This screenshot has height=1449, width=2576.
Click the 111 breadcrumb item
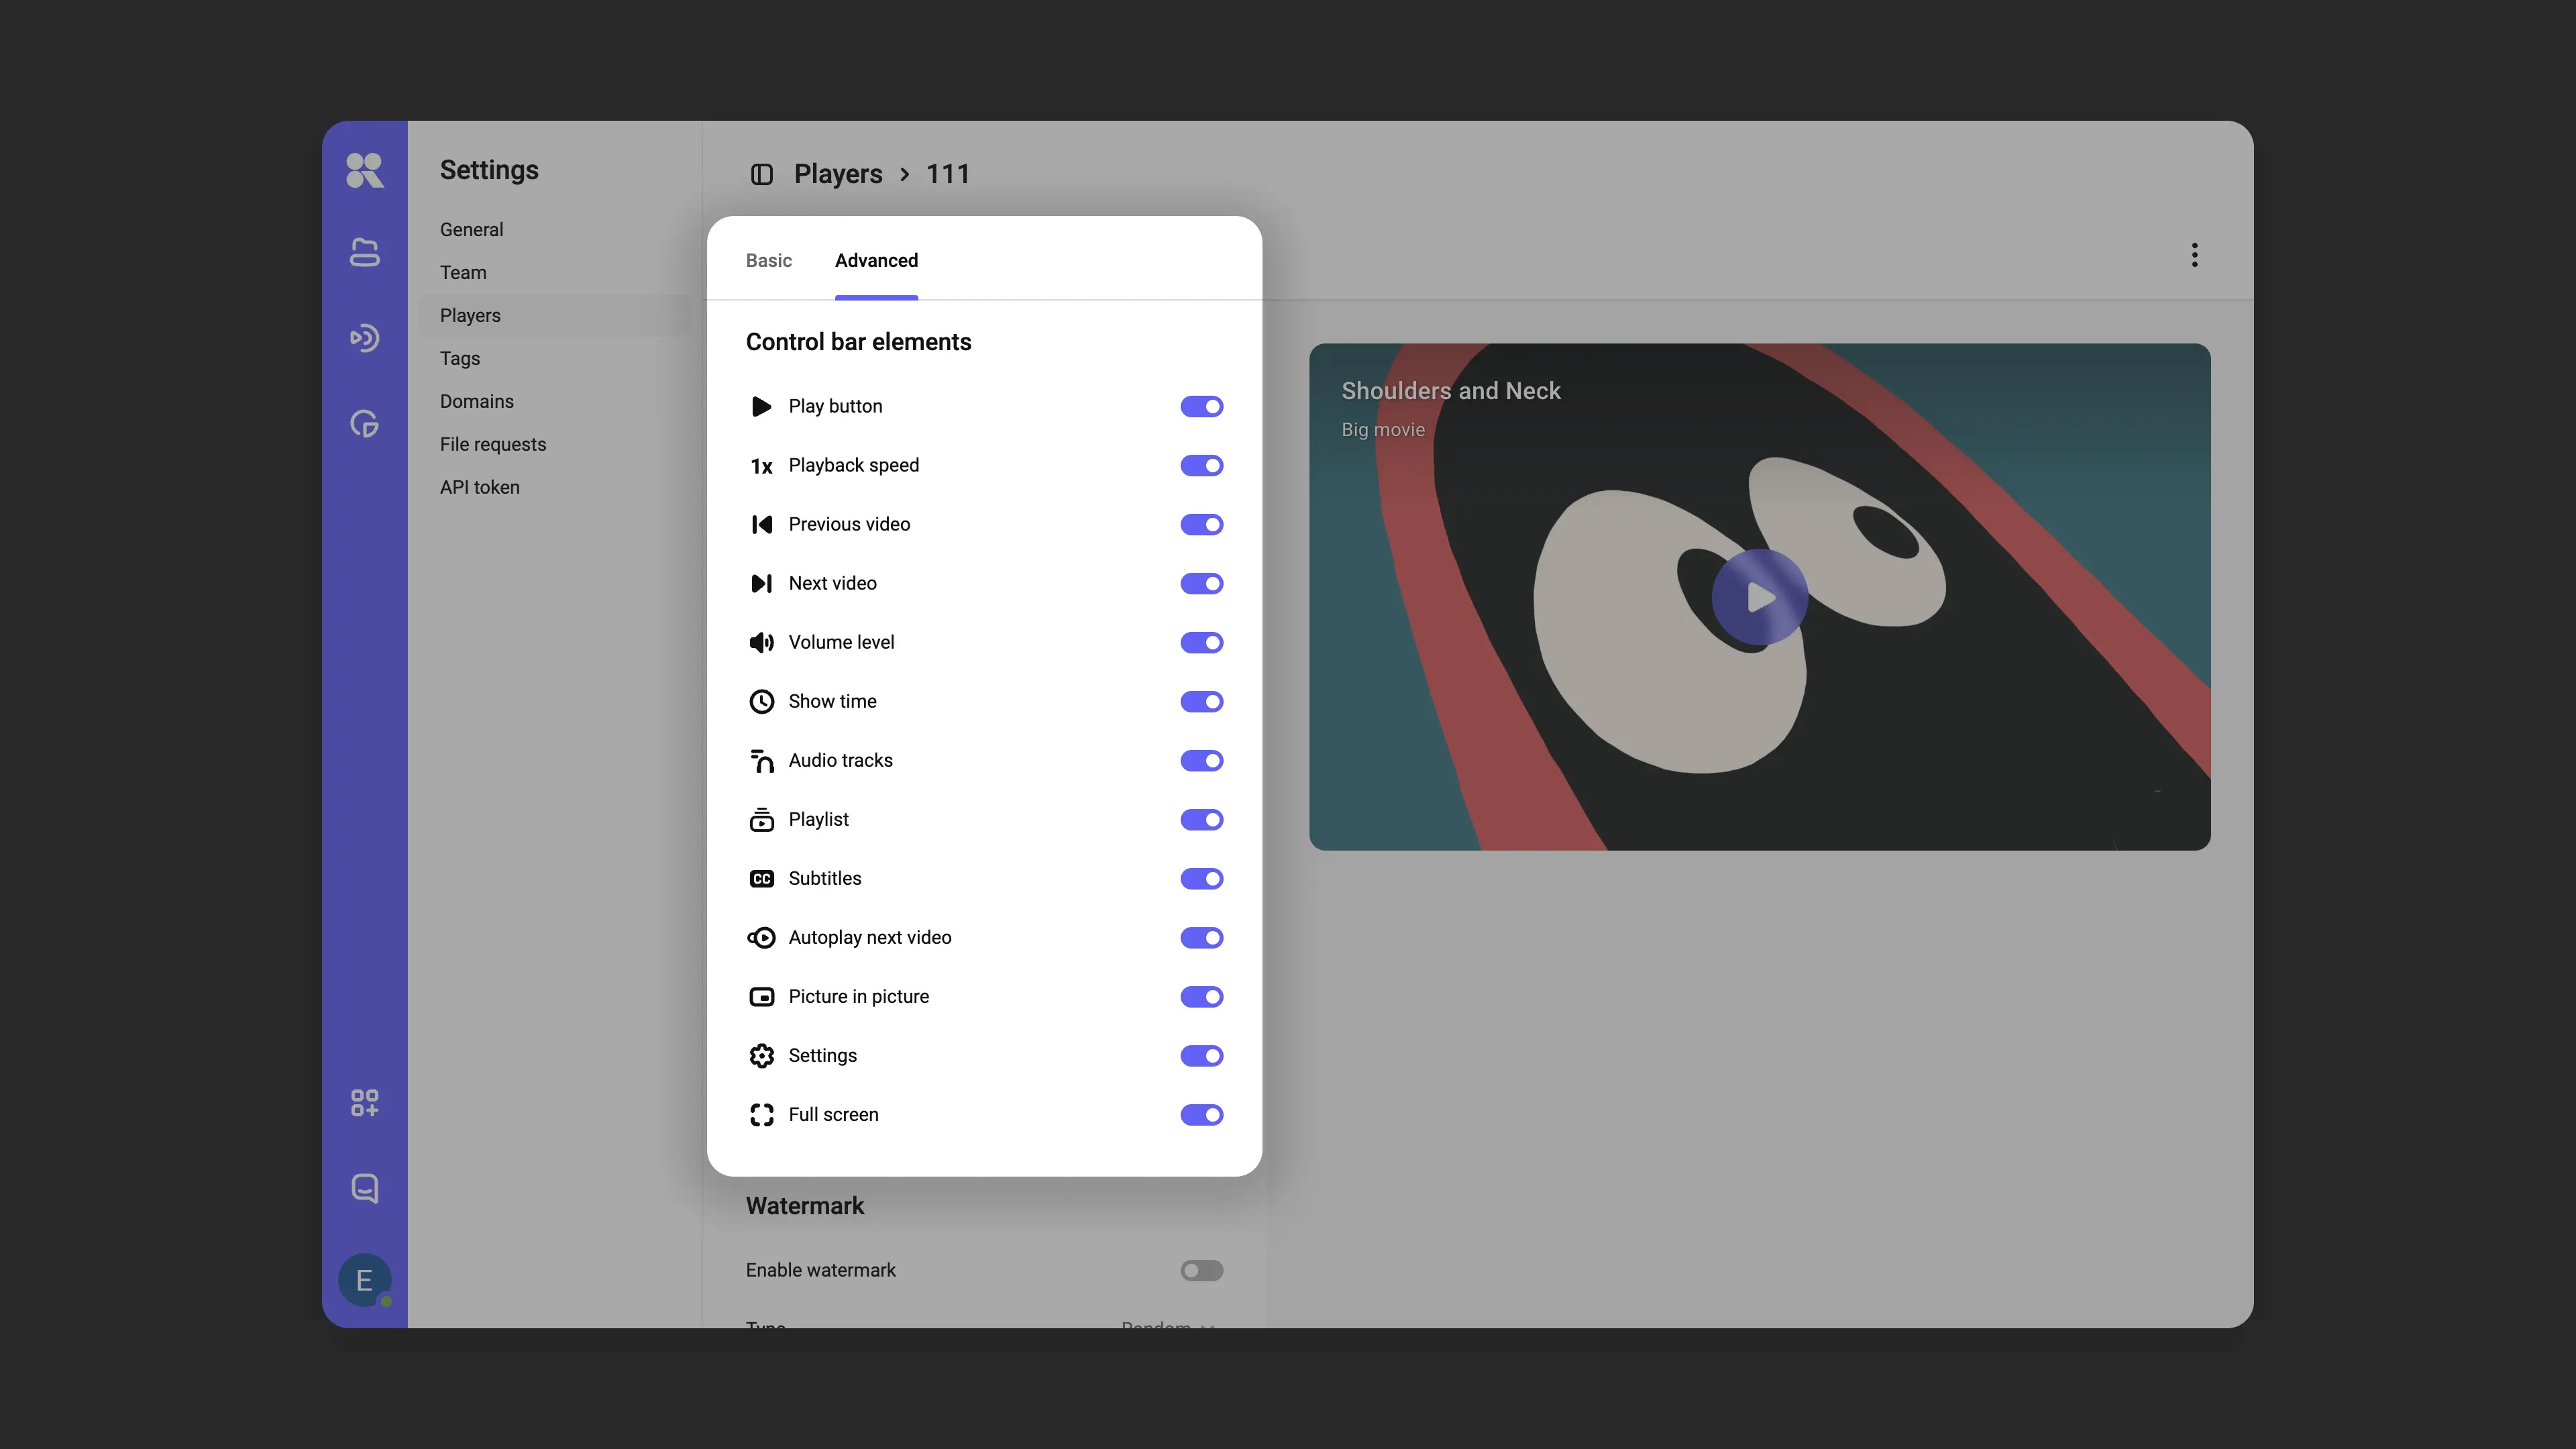coord(947,174)
